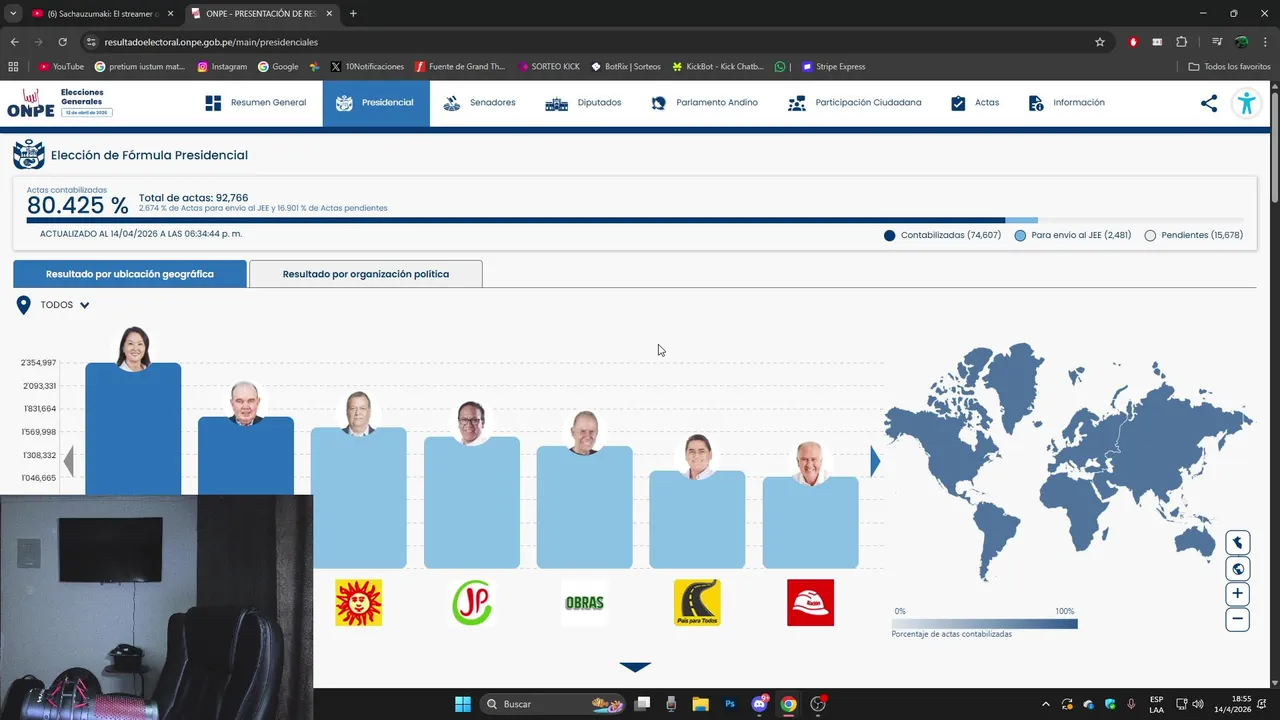Viewport: 1280px width, 720px height.
Task: Open File Explorer from taskbar
Action: point(700,704)
